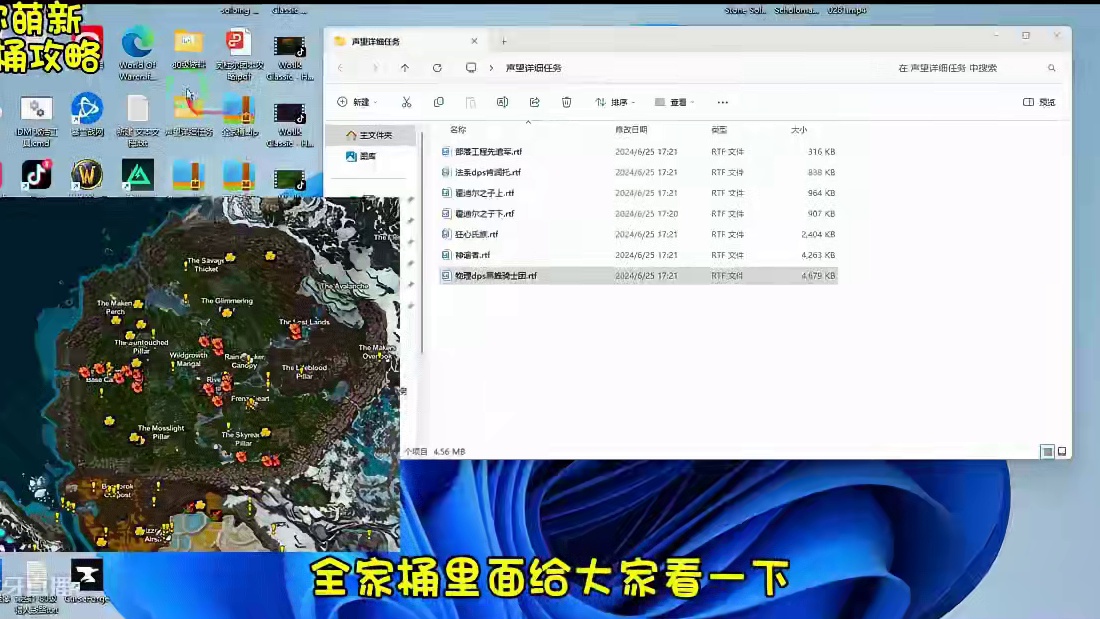Switch to details view at bottom right
This screenshot has width=1100, height=619.
[x=1047, y=452]
